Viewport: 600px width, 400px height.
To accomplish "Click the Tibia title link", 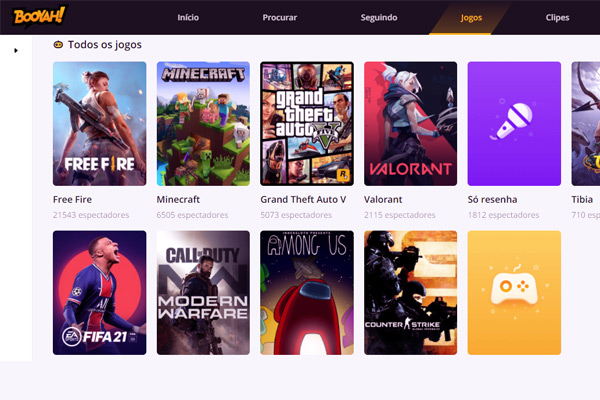I will click(582, 199).
